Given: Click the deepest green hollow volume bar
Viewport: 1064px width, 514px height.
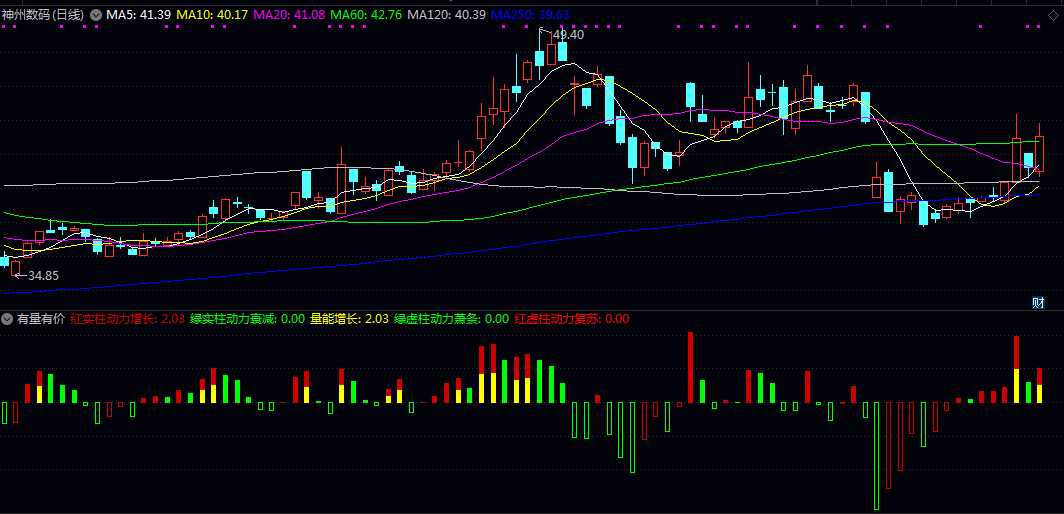Looking at the screenshot, I should point(876,456).
